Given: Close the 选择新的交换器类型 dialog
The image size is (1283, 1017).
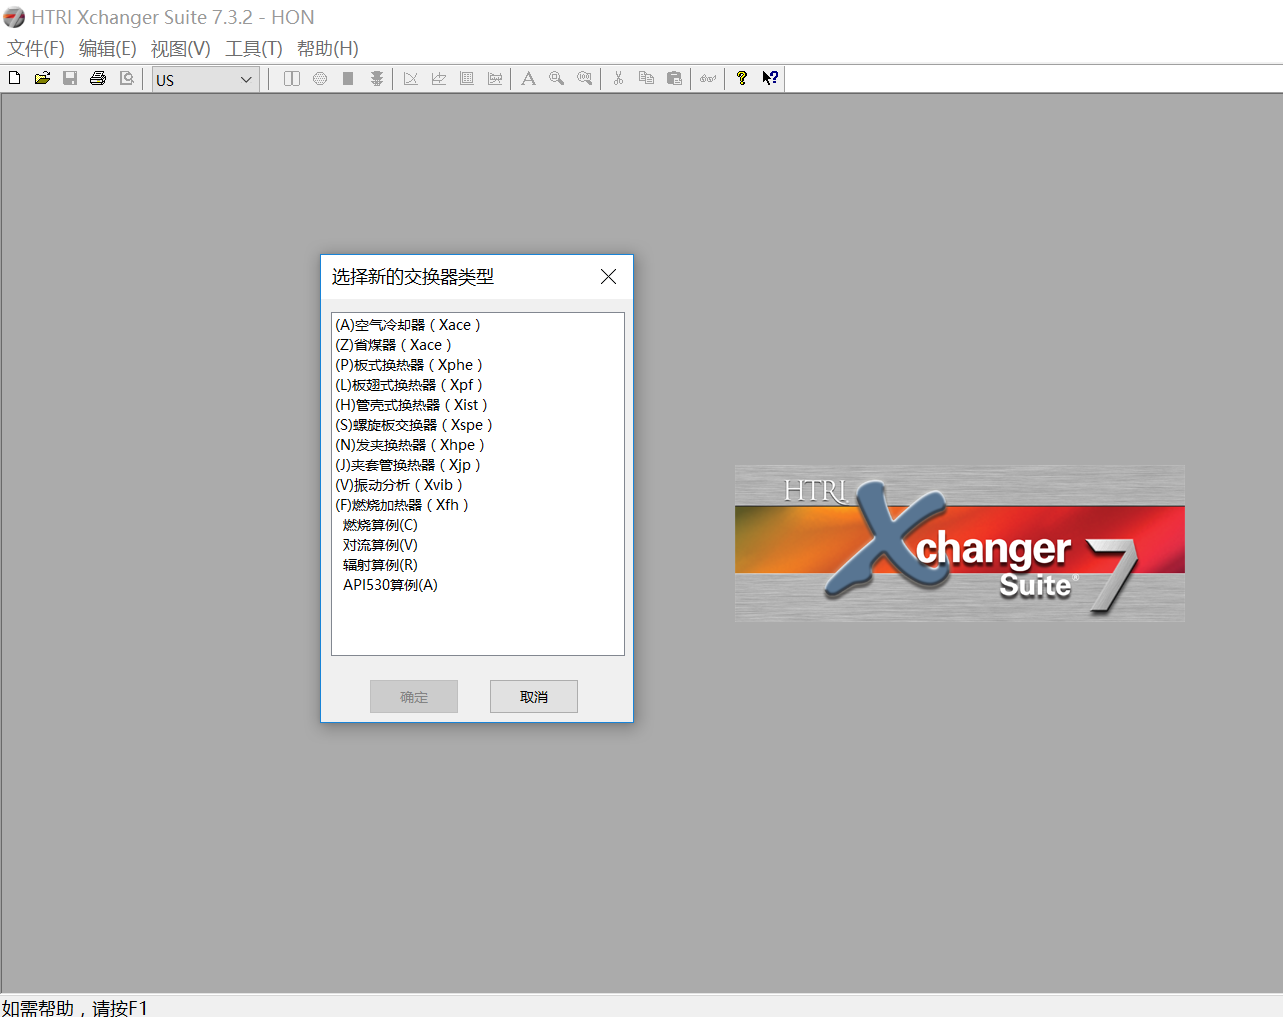Looking at the screenshot, I should click(608, 277).
